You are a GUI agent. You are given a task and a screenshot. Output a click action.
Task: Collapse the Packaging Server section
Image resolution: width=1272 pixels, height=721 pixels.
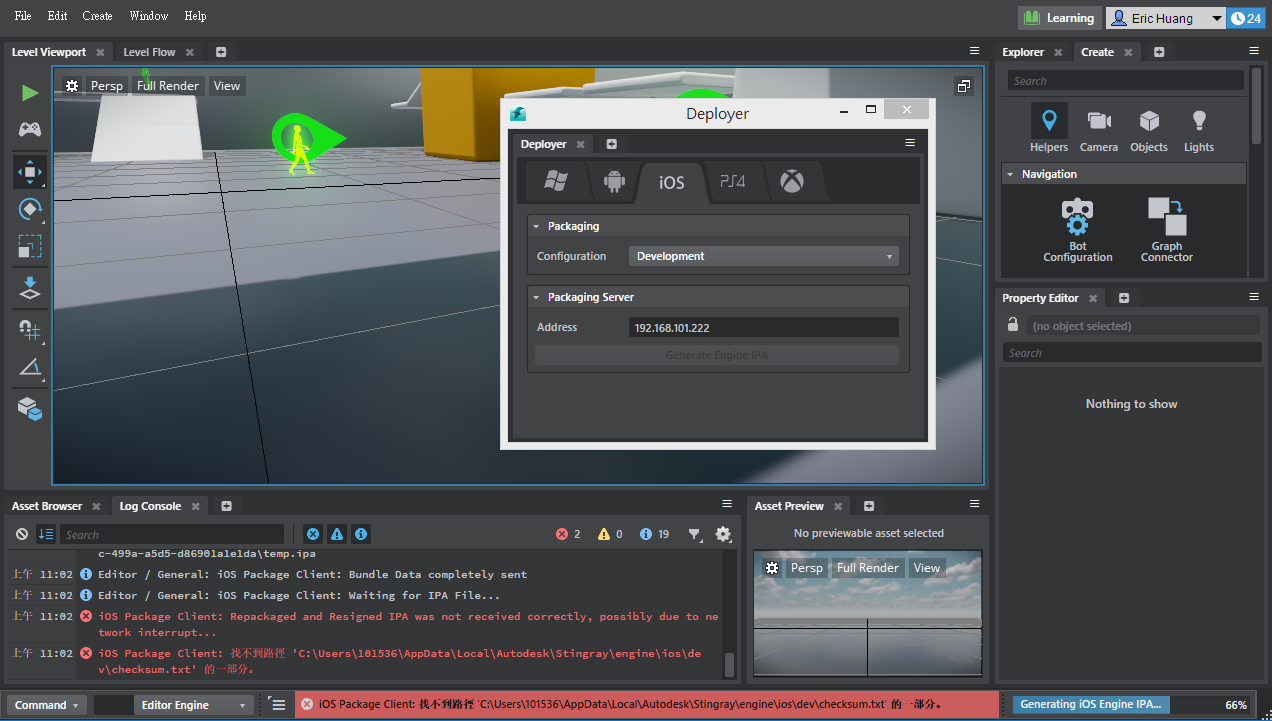tap(536, 297)
